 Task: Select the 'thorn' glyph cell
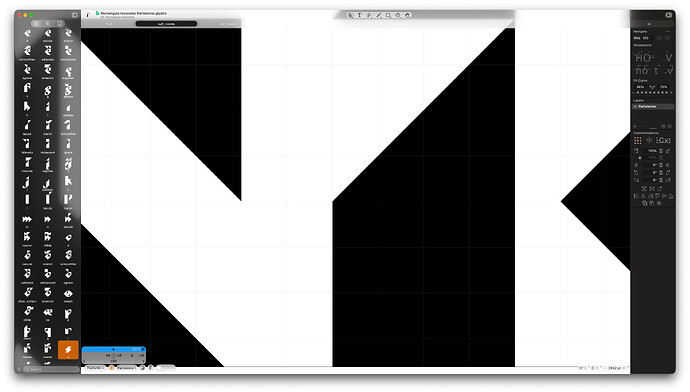tap(27, 332)
